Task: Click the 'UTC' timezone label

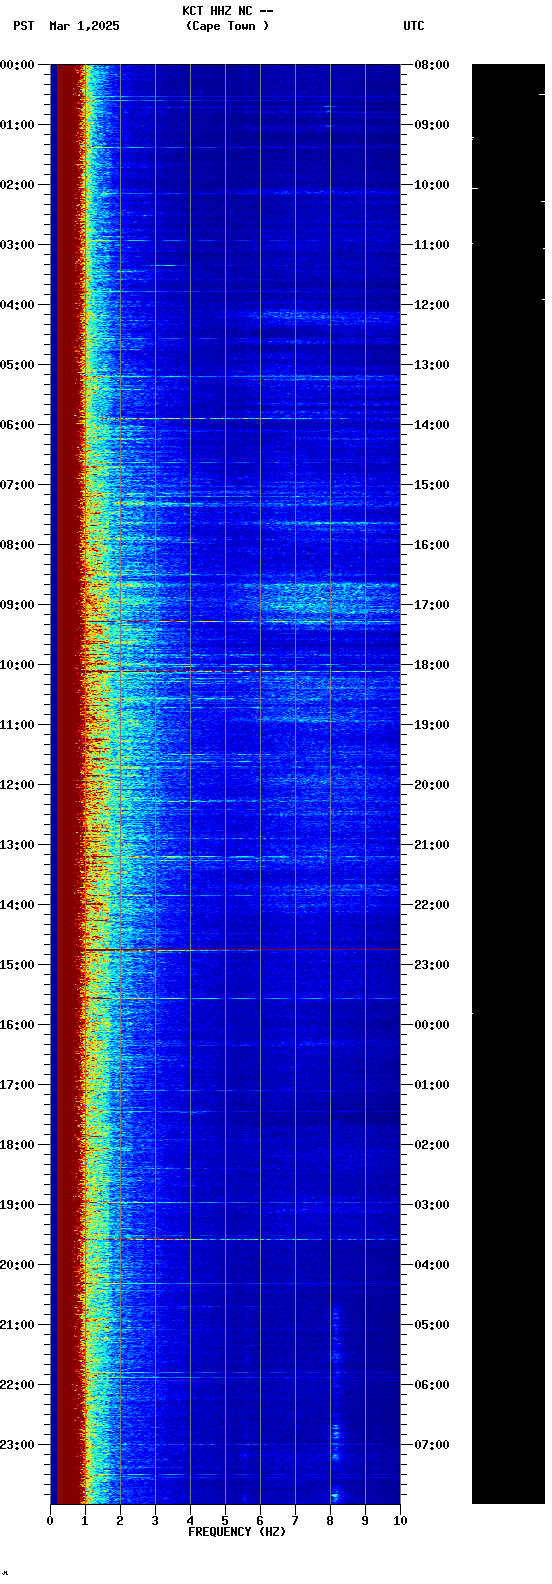Action: [x=414, y=26]
